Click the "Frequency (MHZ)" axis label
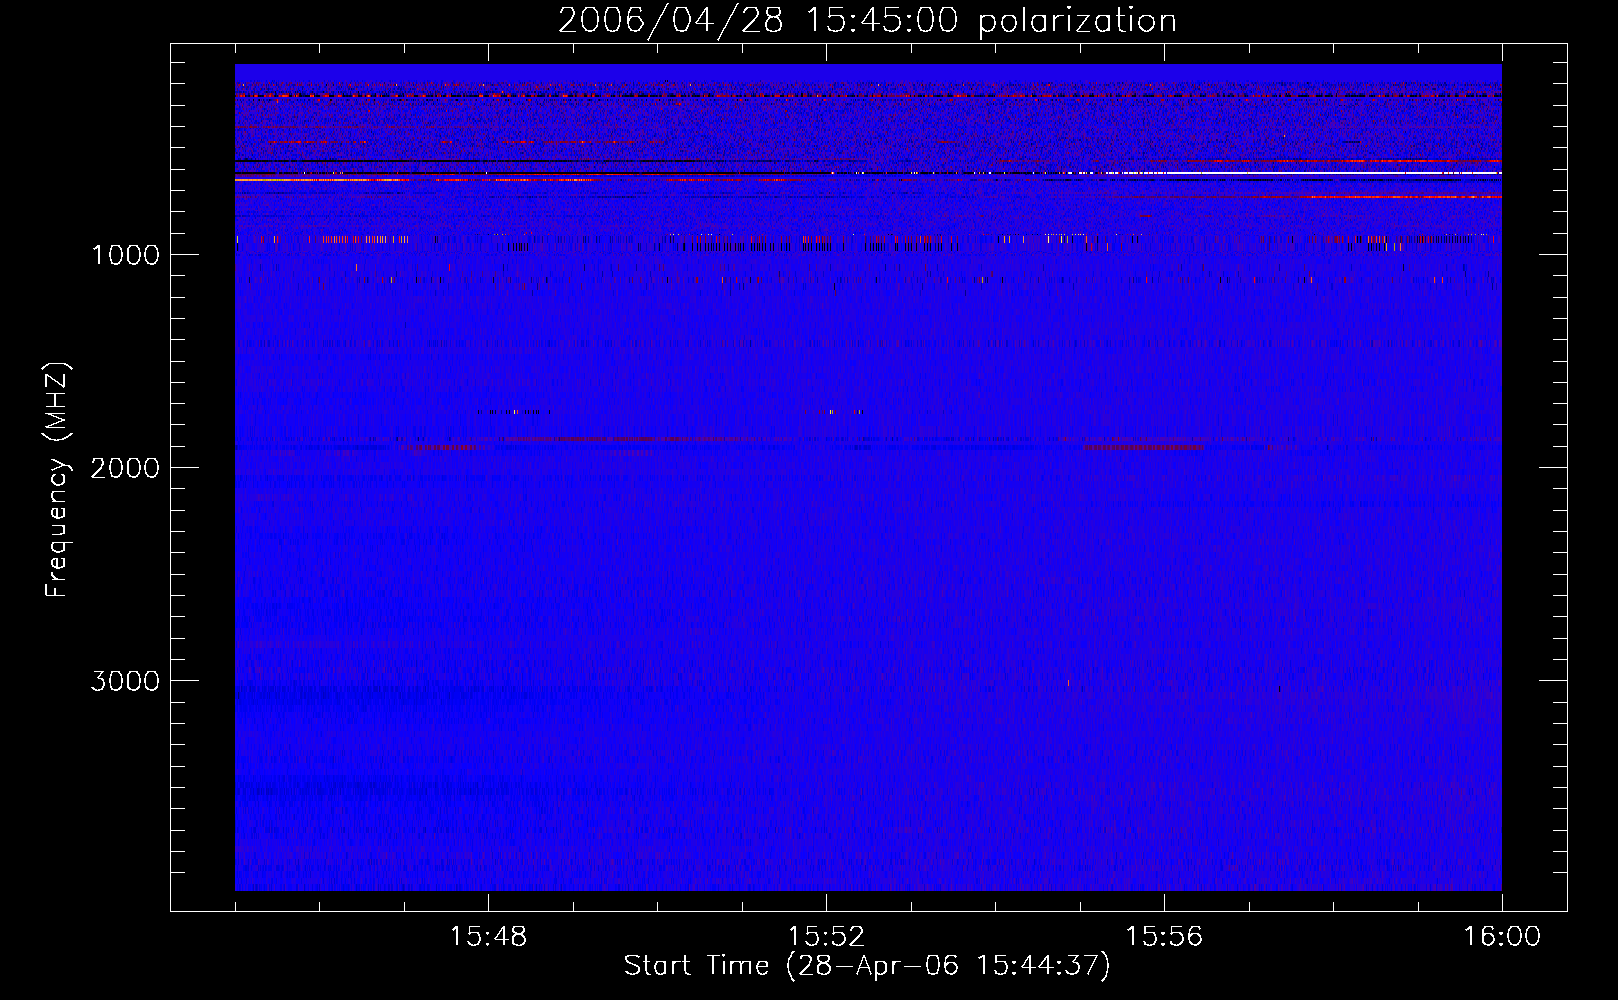This screenshot has width=1618, height=1000. [57, 479]
